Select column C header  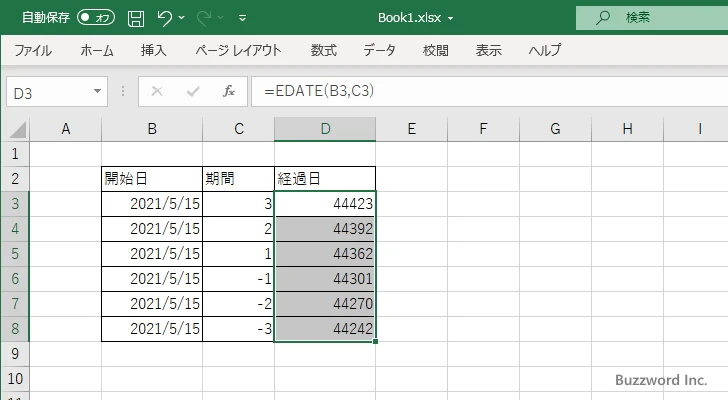coord(239,129)
